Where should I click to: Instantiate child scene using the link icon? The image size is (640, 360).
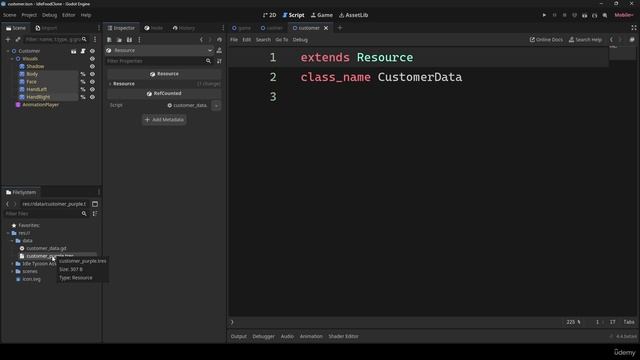point(18,39)
